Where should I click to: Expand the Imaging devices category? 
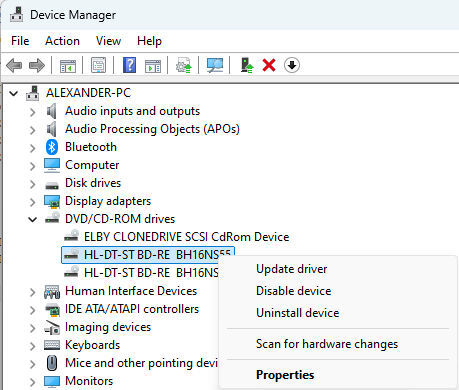[x=32, y=328]
